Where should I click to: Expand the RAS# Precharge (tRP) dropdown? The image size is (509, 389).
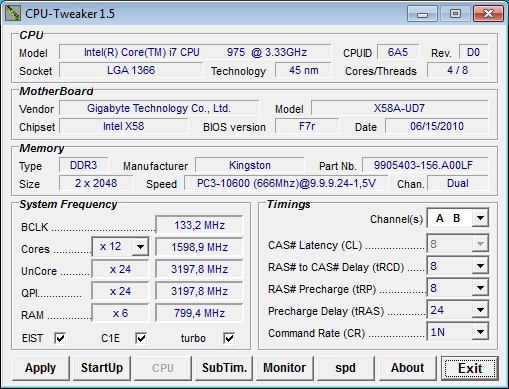(458, 288)
